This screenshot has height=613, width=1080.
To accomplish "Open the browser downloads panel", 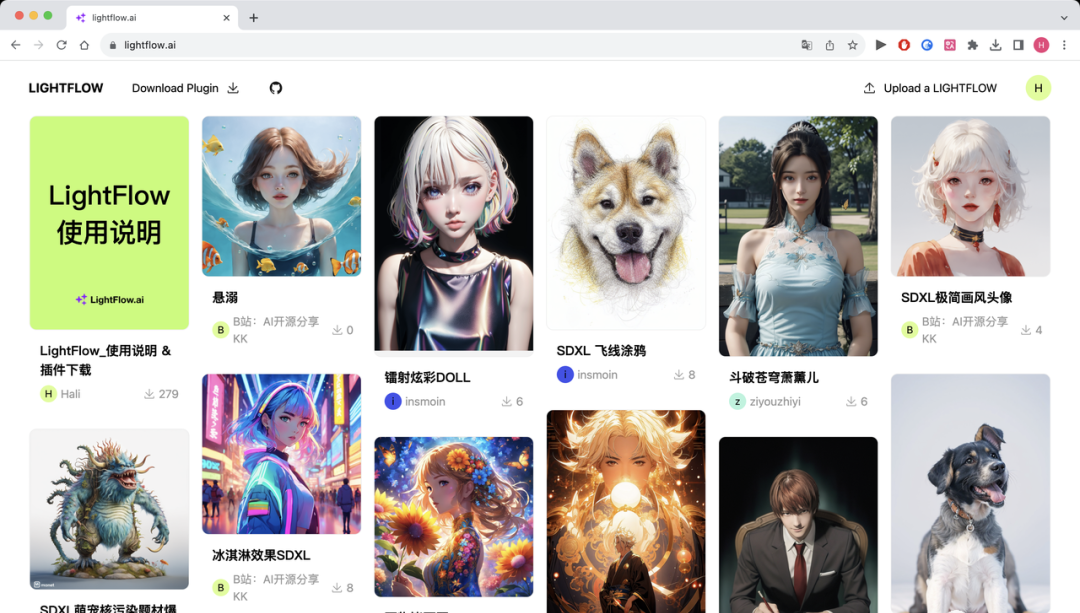I will tap(995, 45).
